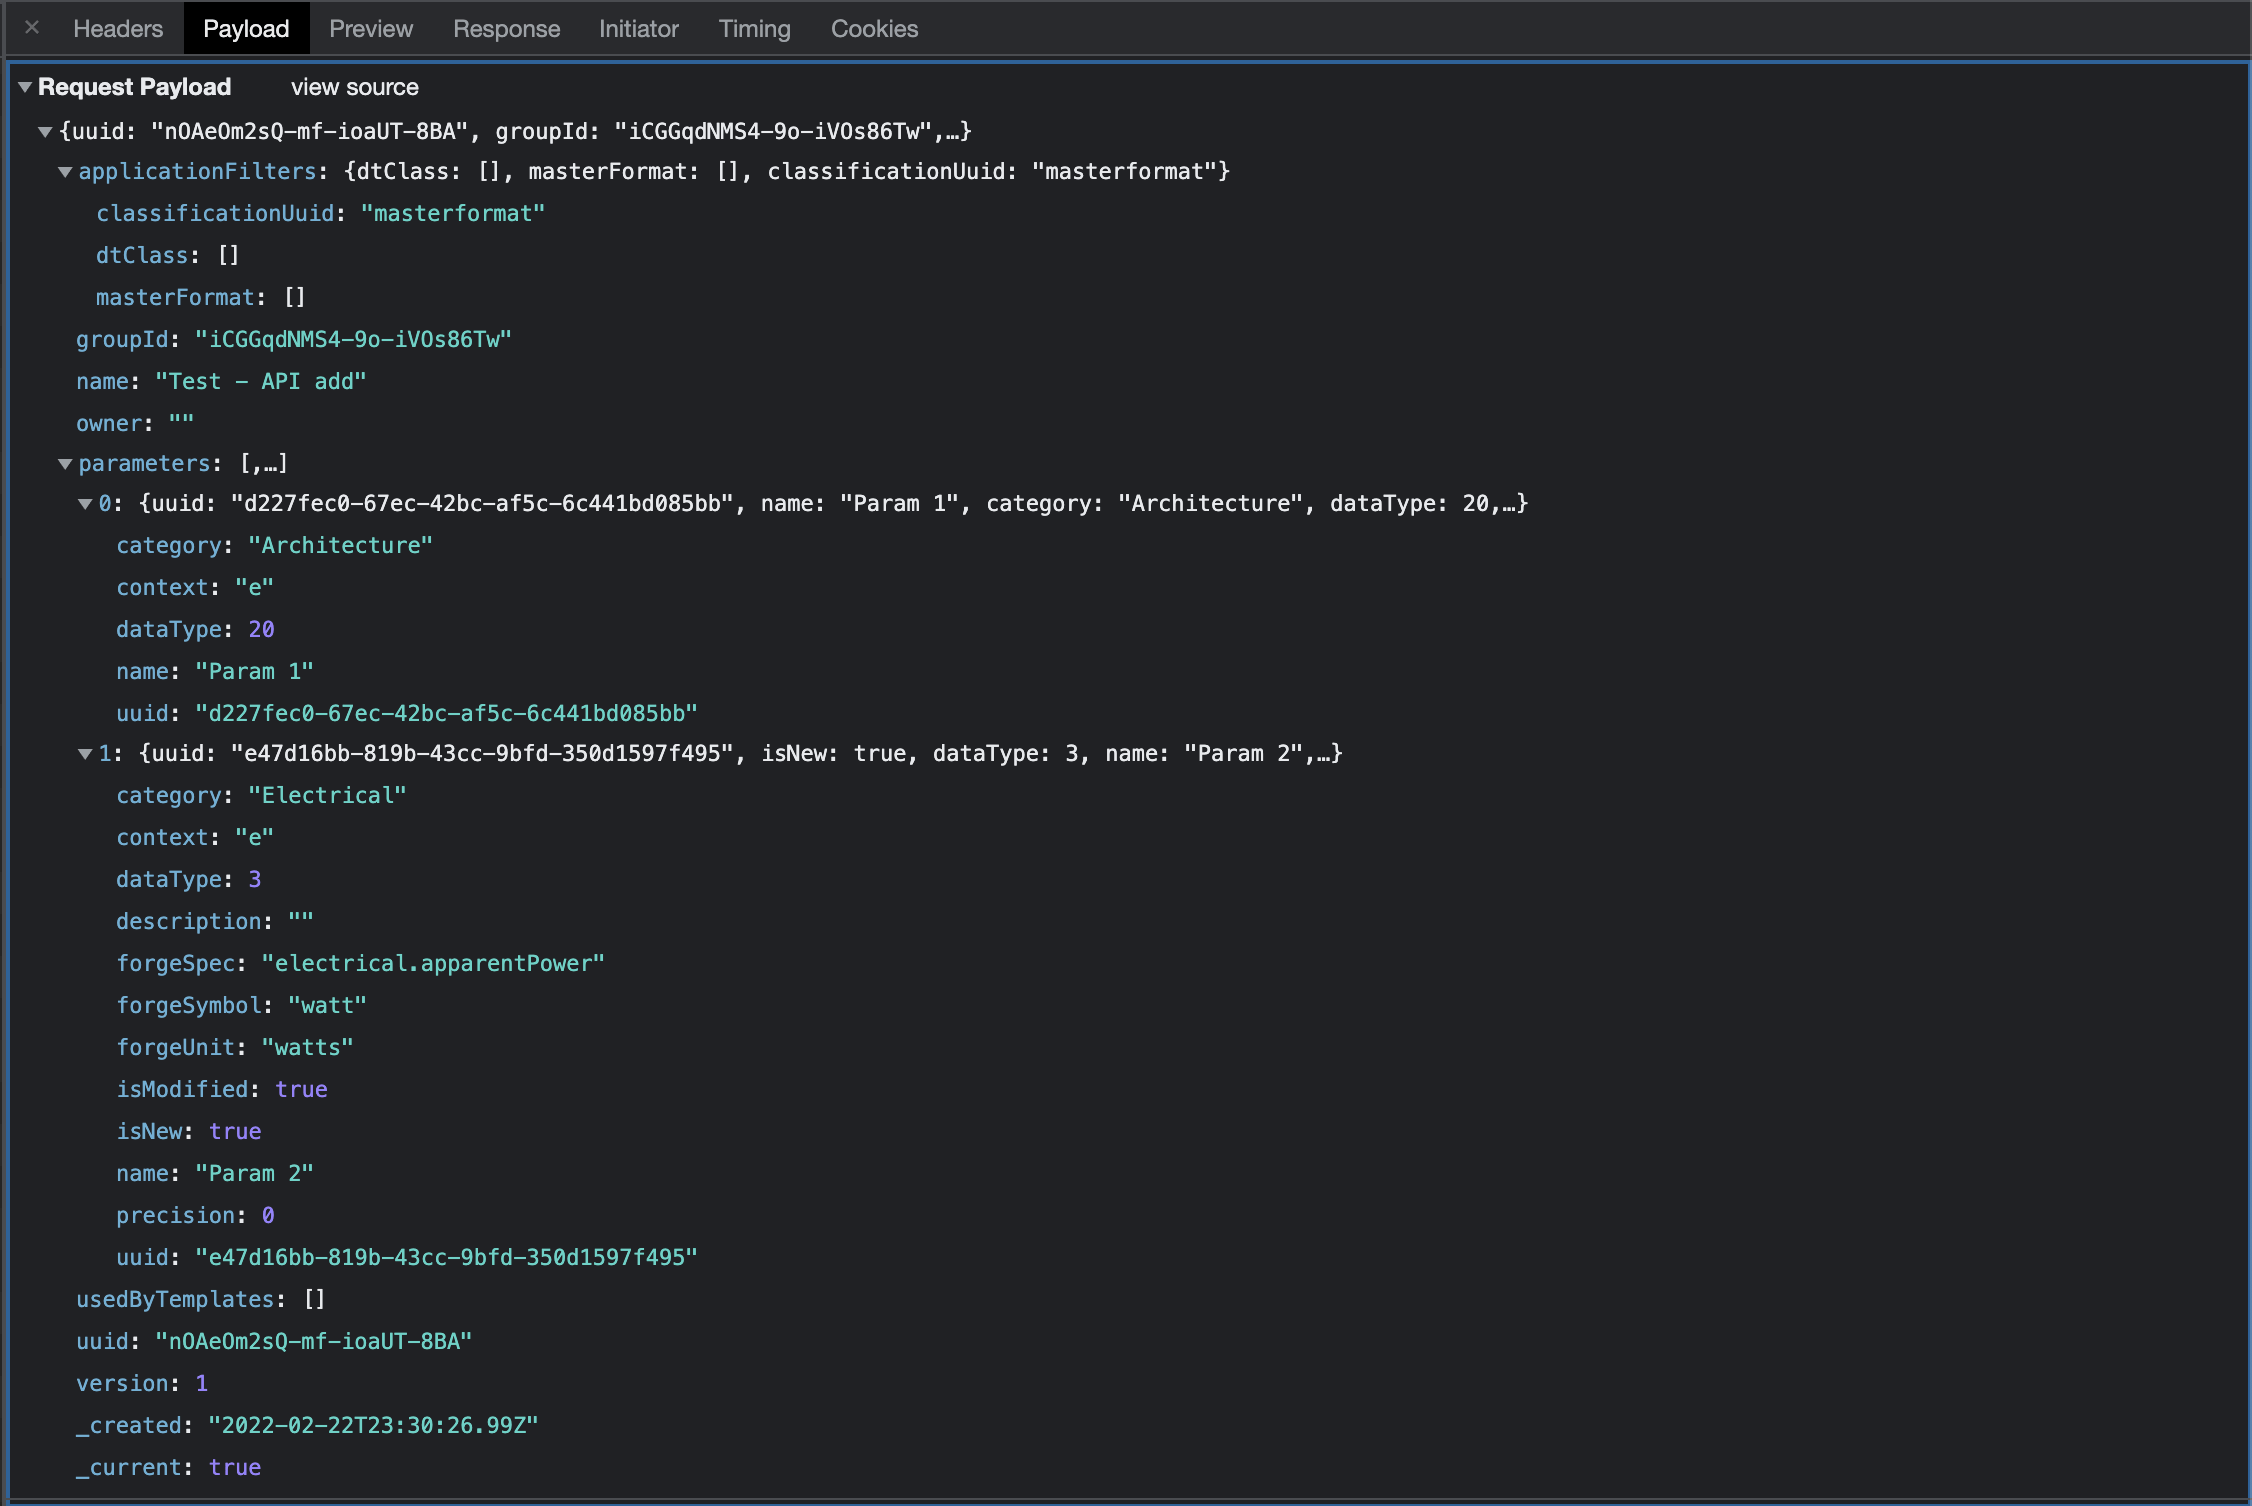Switch to the Headers tab
2252x1506 pixels.
[x=118, y=29]
